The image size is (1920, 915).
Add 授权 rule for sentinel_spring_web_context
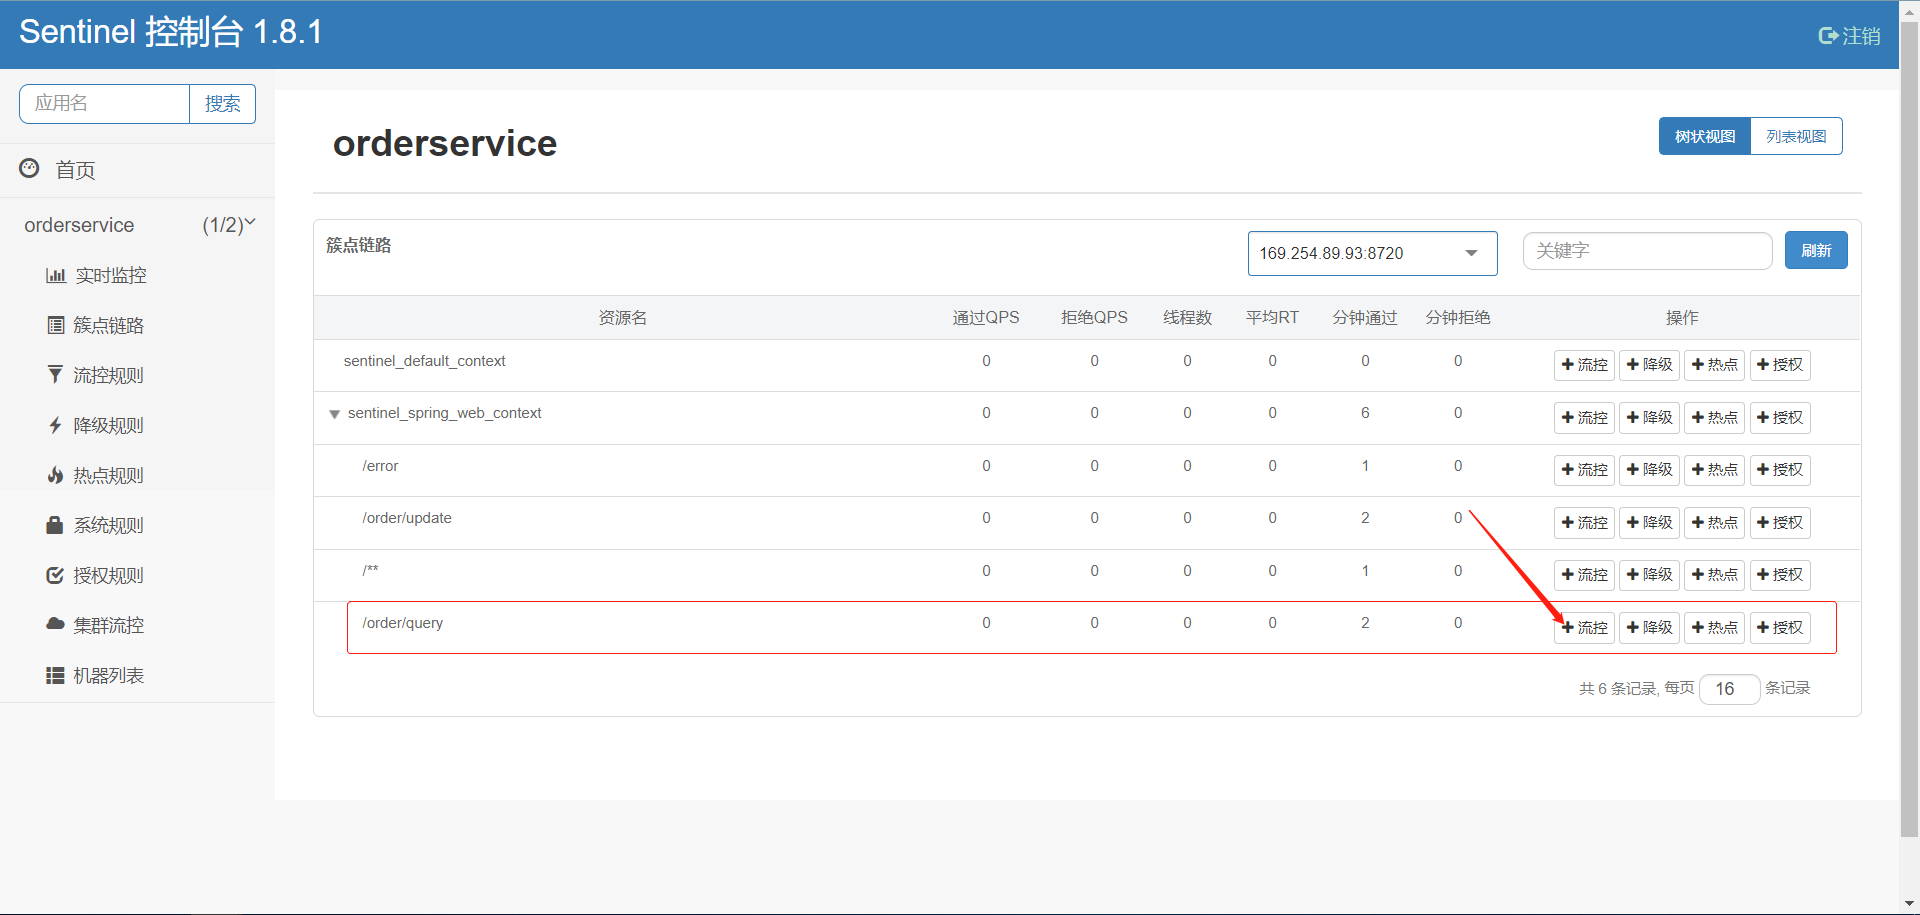[1780, 418]
